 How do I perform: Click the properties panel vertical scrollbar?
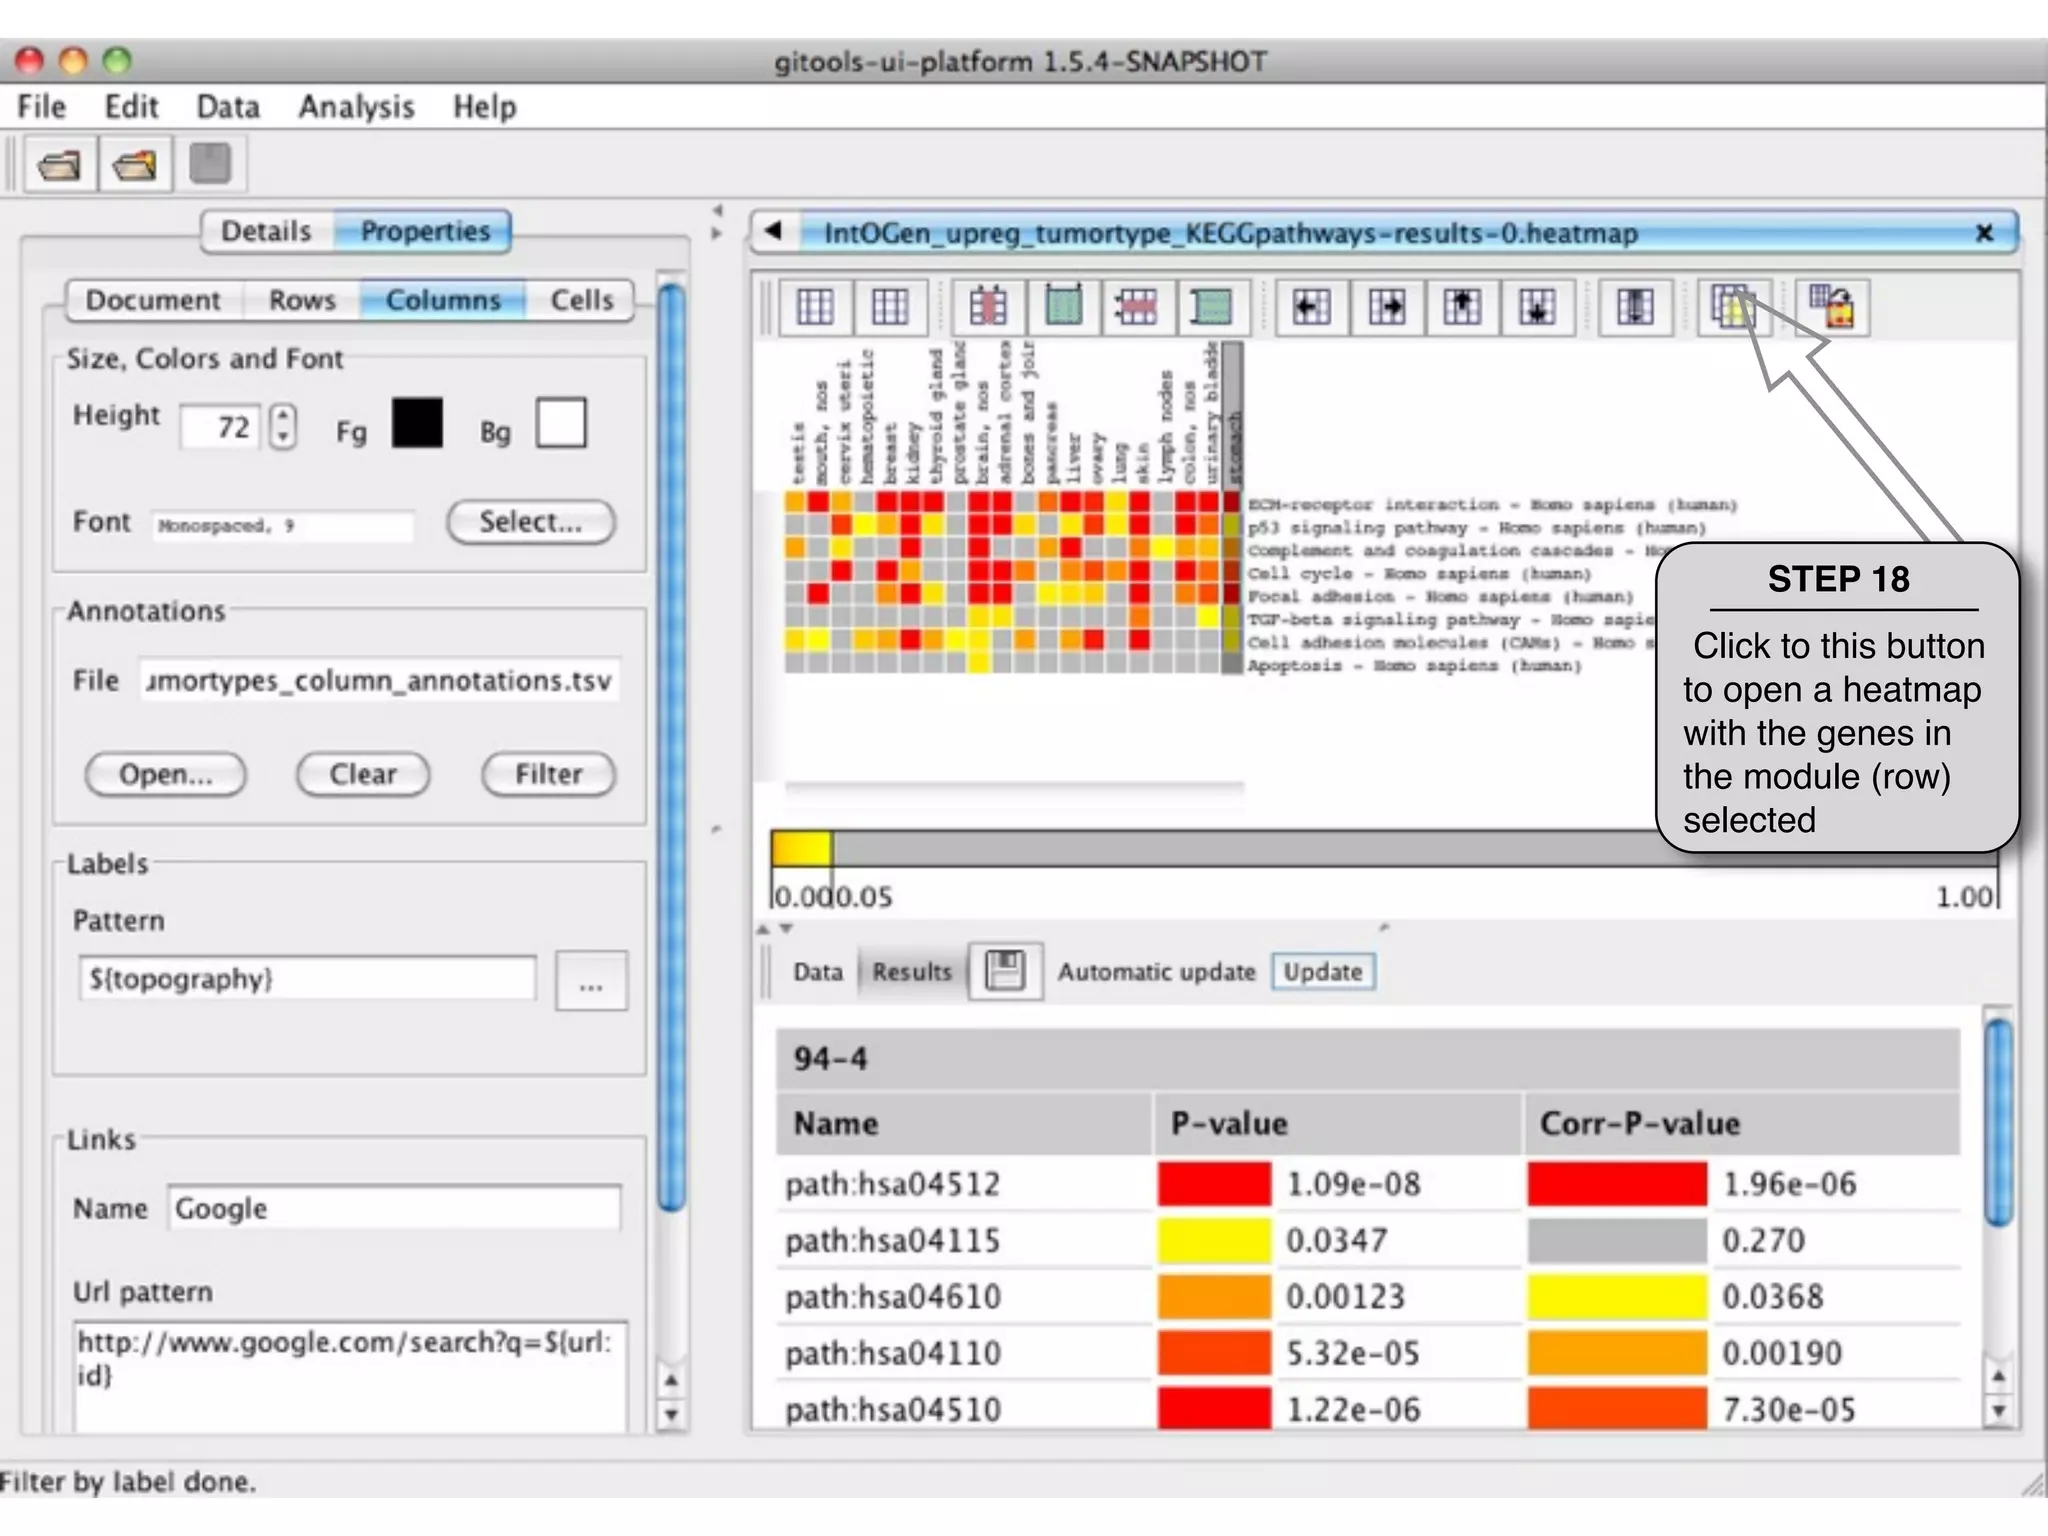click(x=671, y=747)
